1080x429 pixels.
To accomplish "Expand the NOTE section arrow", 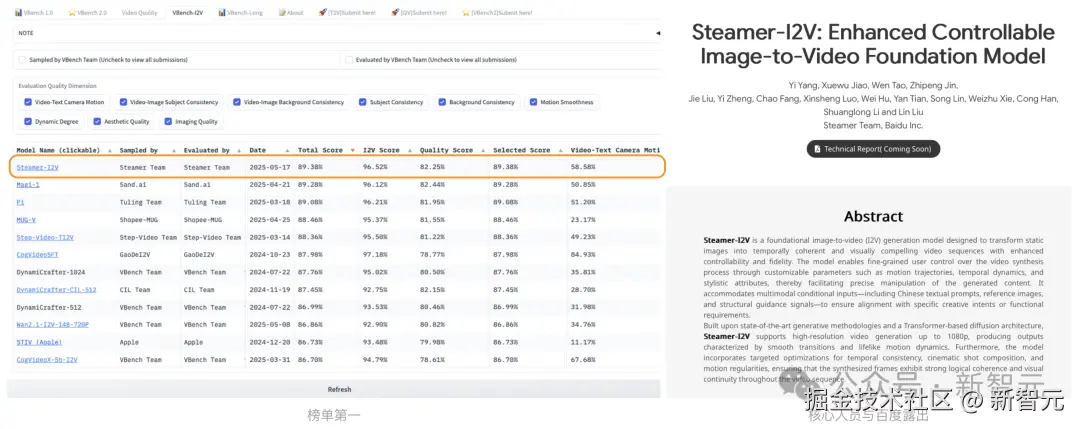I will tap(657, 33).
